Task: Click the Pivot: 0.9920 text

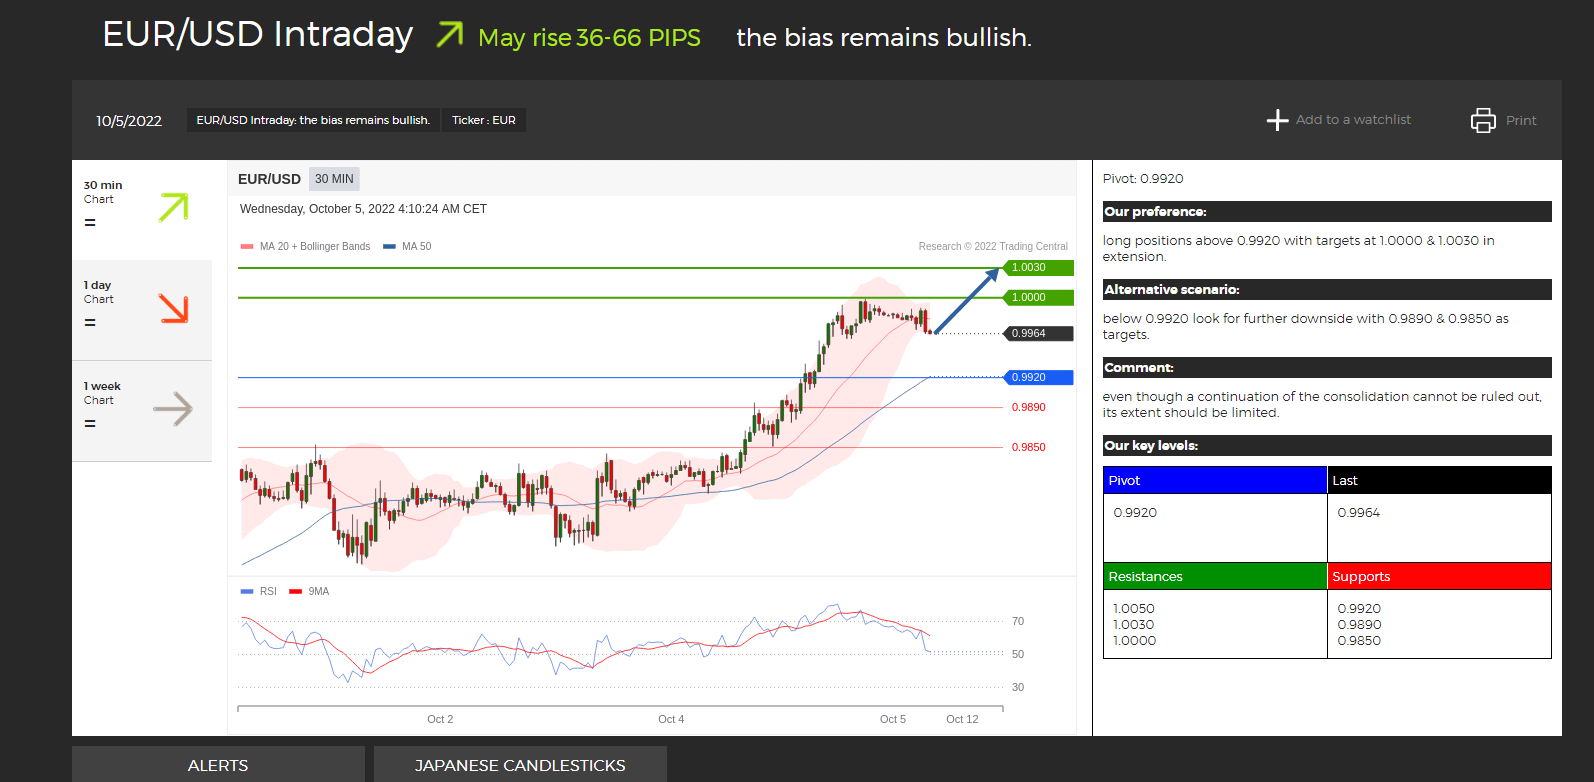Action: point(1143,179)
